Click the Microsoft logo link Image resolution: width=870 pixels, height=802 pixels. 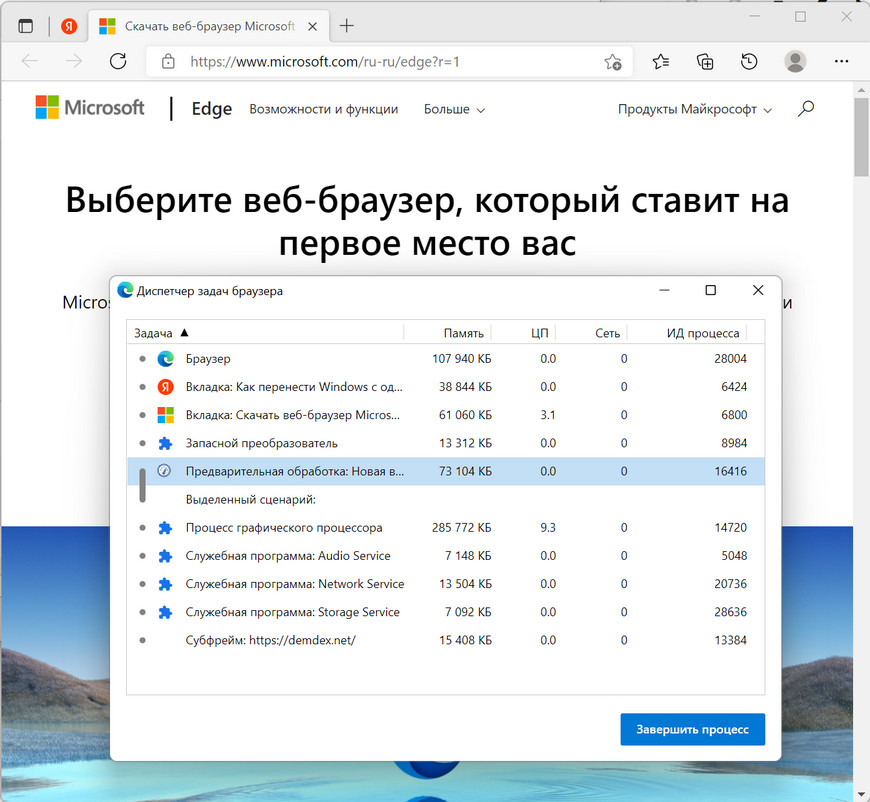click(x=90, y=108)
